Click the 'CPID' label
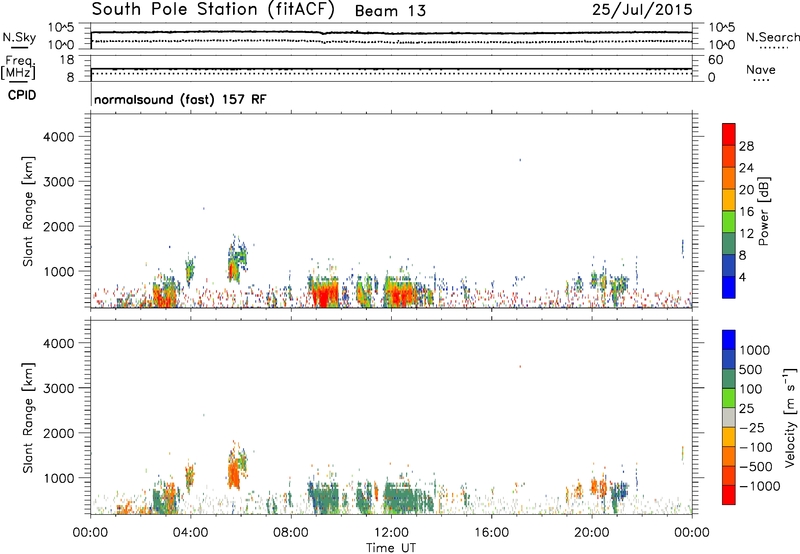The image size is (800, 554). pos(22,95)
